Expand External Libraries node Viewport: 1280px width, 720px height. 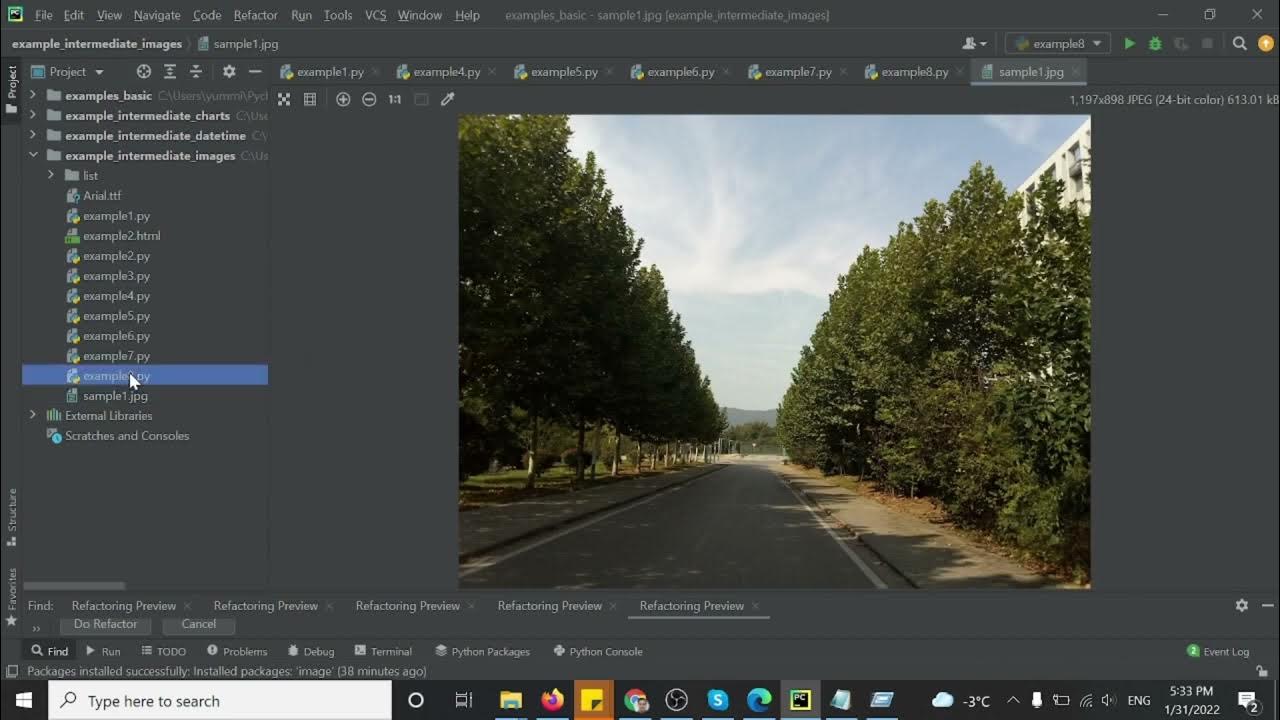[33, 416]
